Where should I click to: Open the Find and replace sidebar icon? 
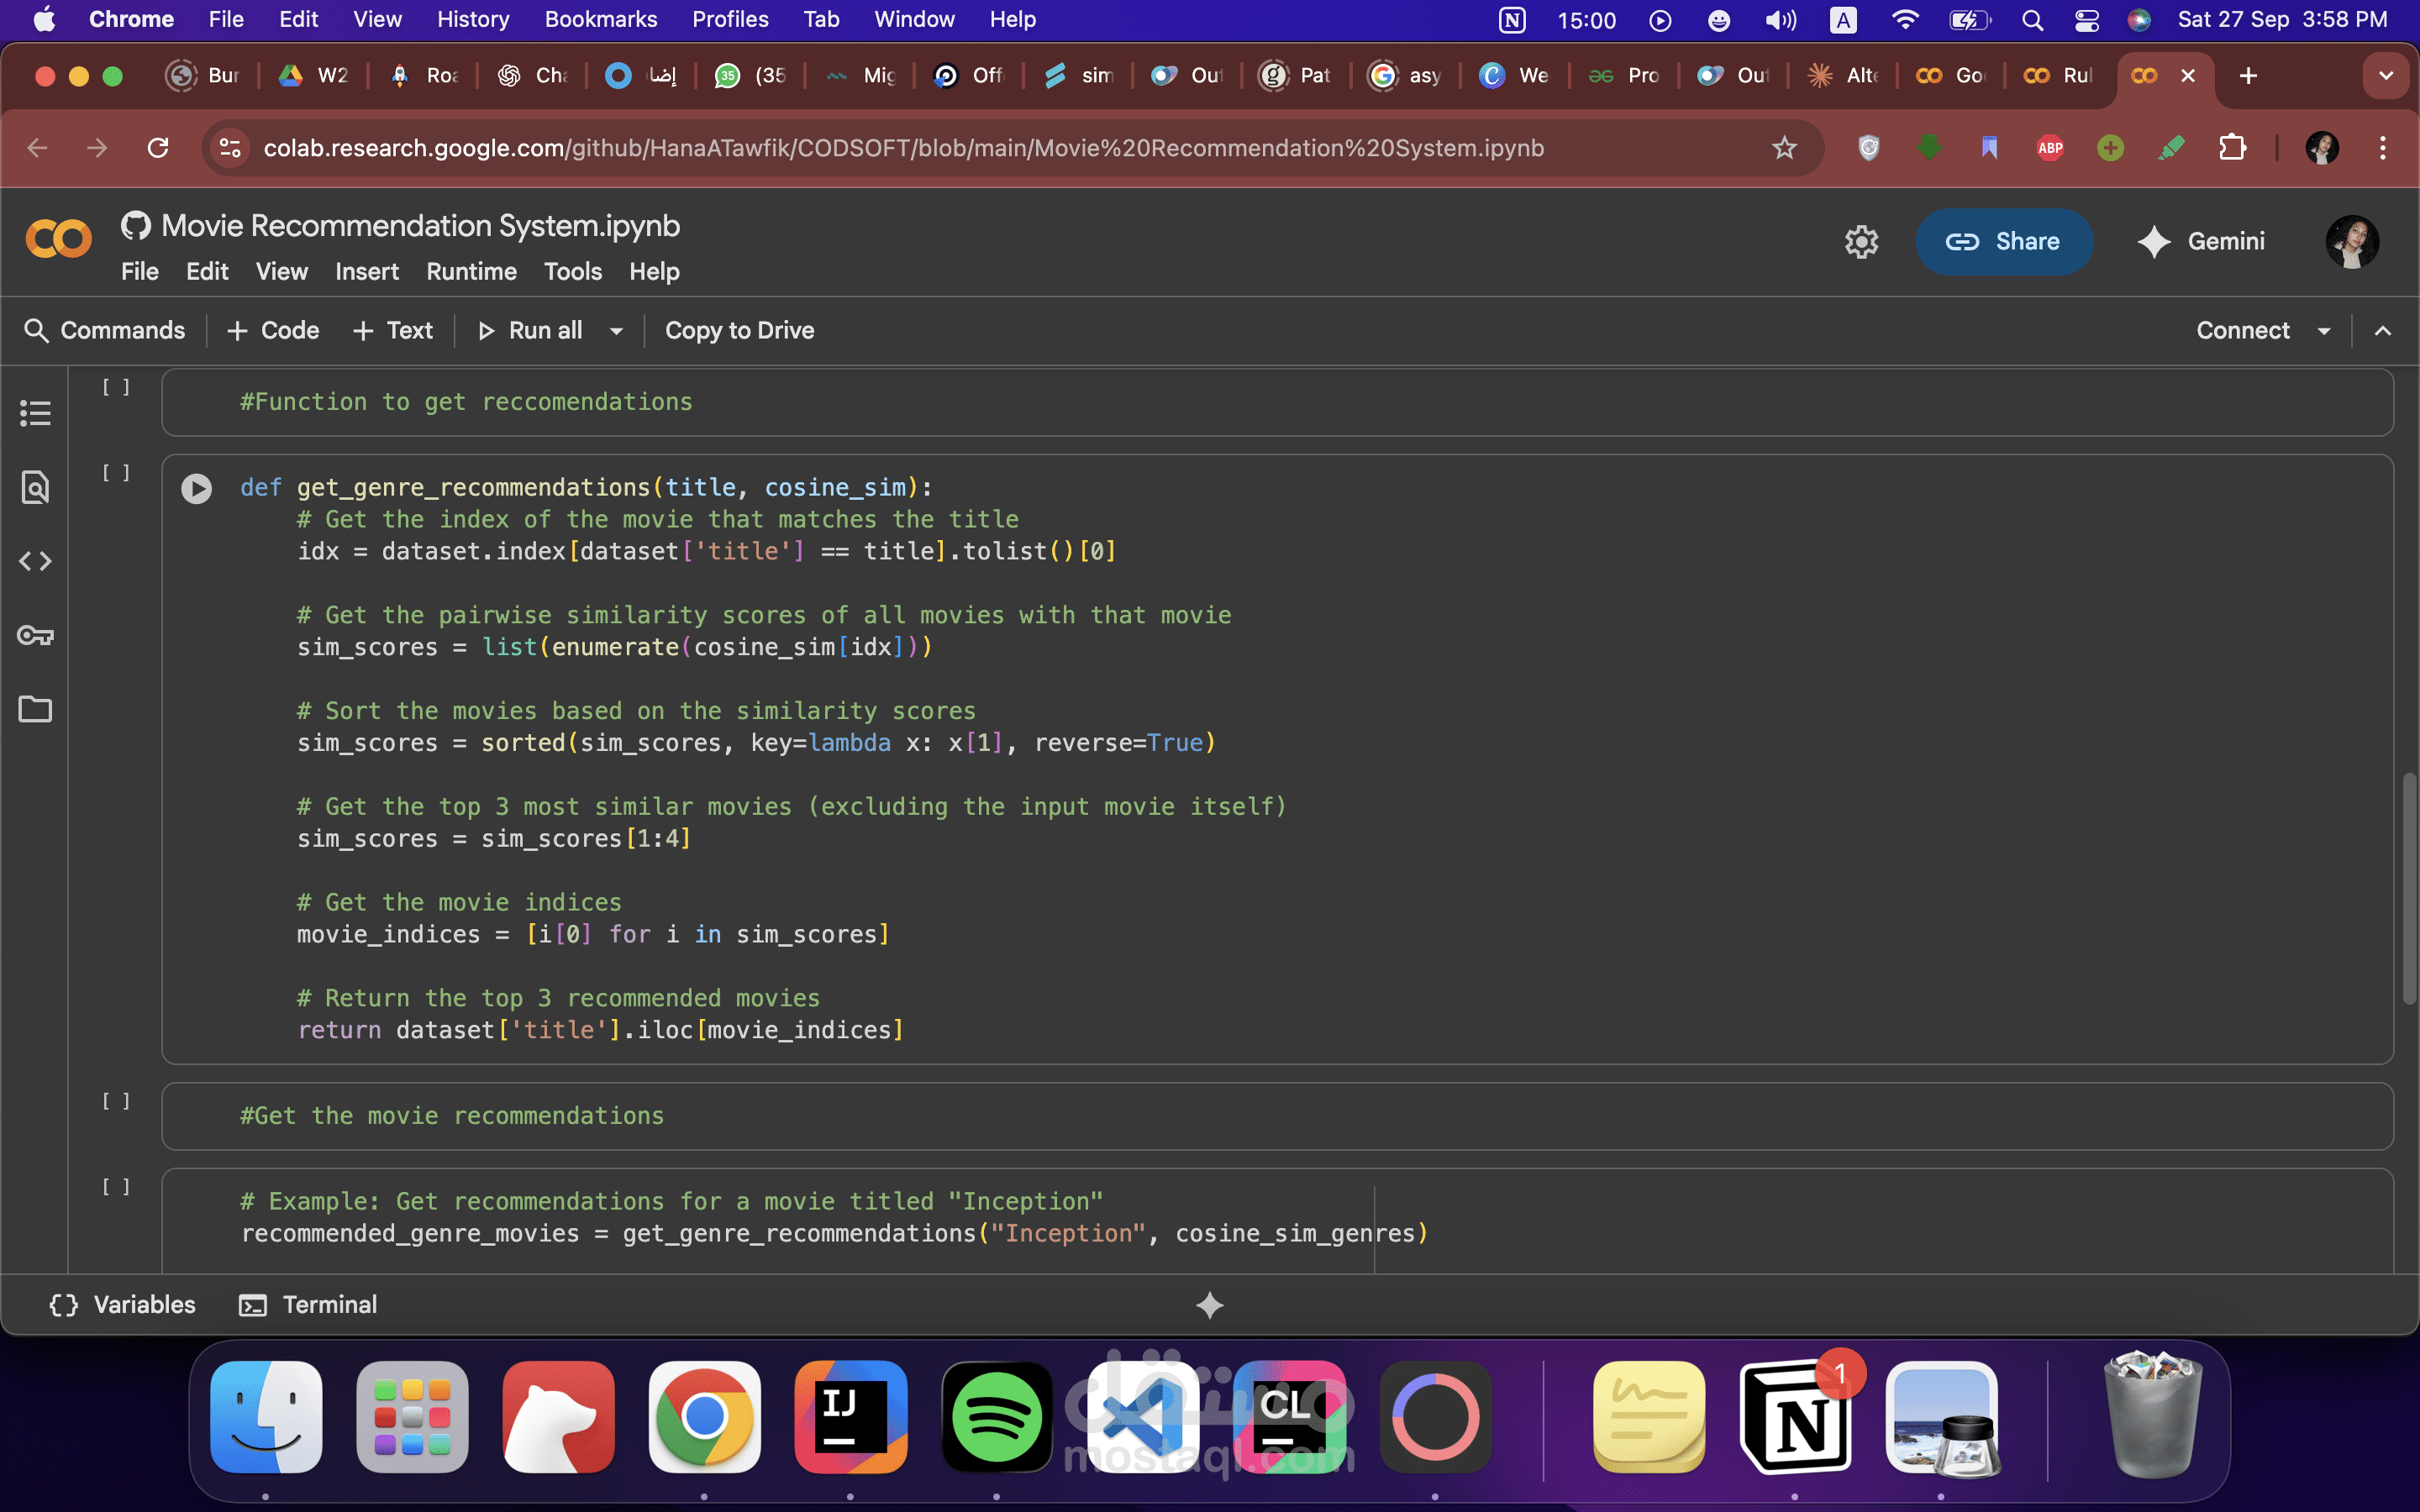[x=35, y=487]
